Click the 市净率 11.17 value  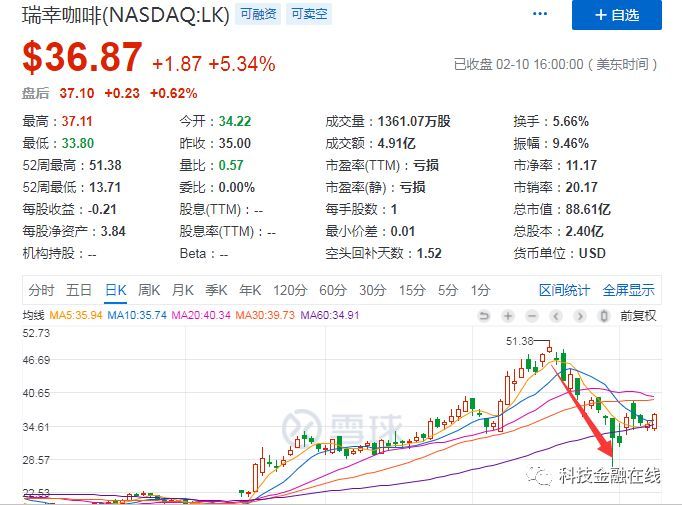[x=581, y=165]
